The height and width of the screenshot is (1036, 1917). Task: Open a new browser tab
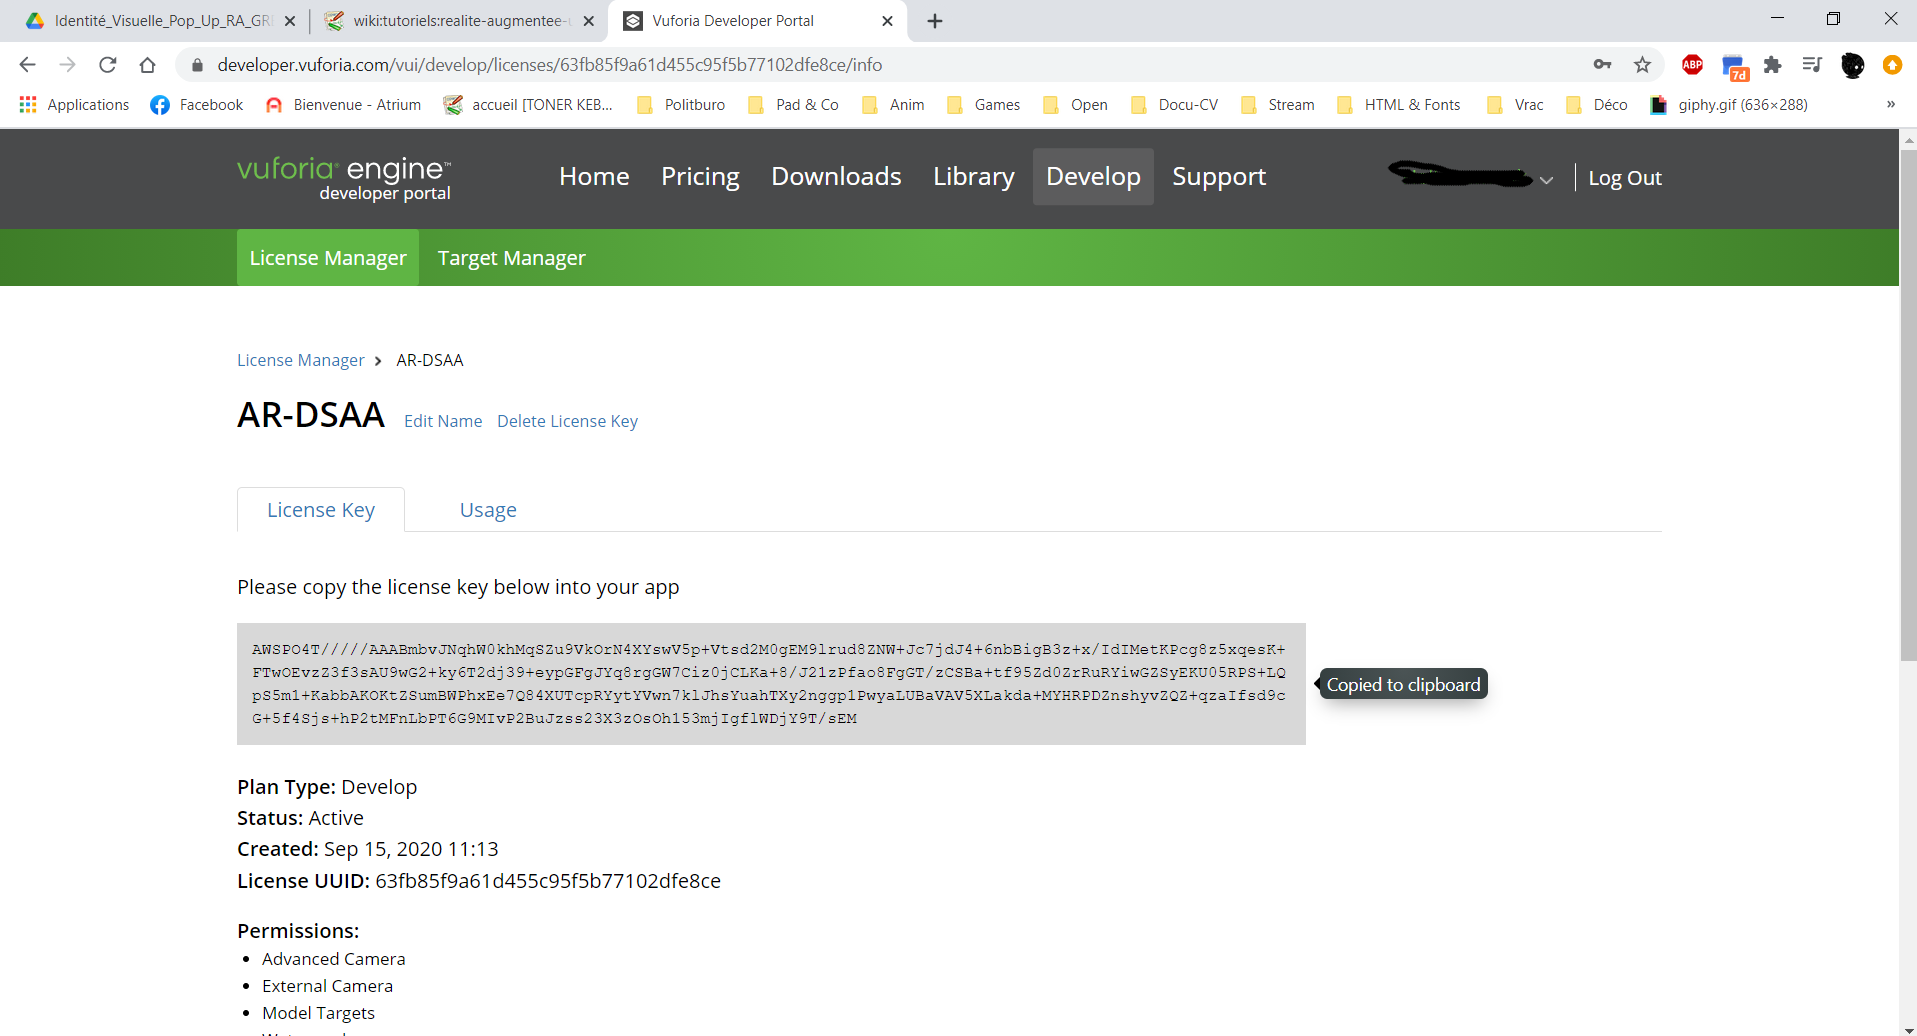click(x=935, y=21)
